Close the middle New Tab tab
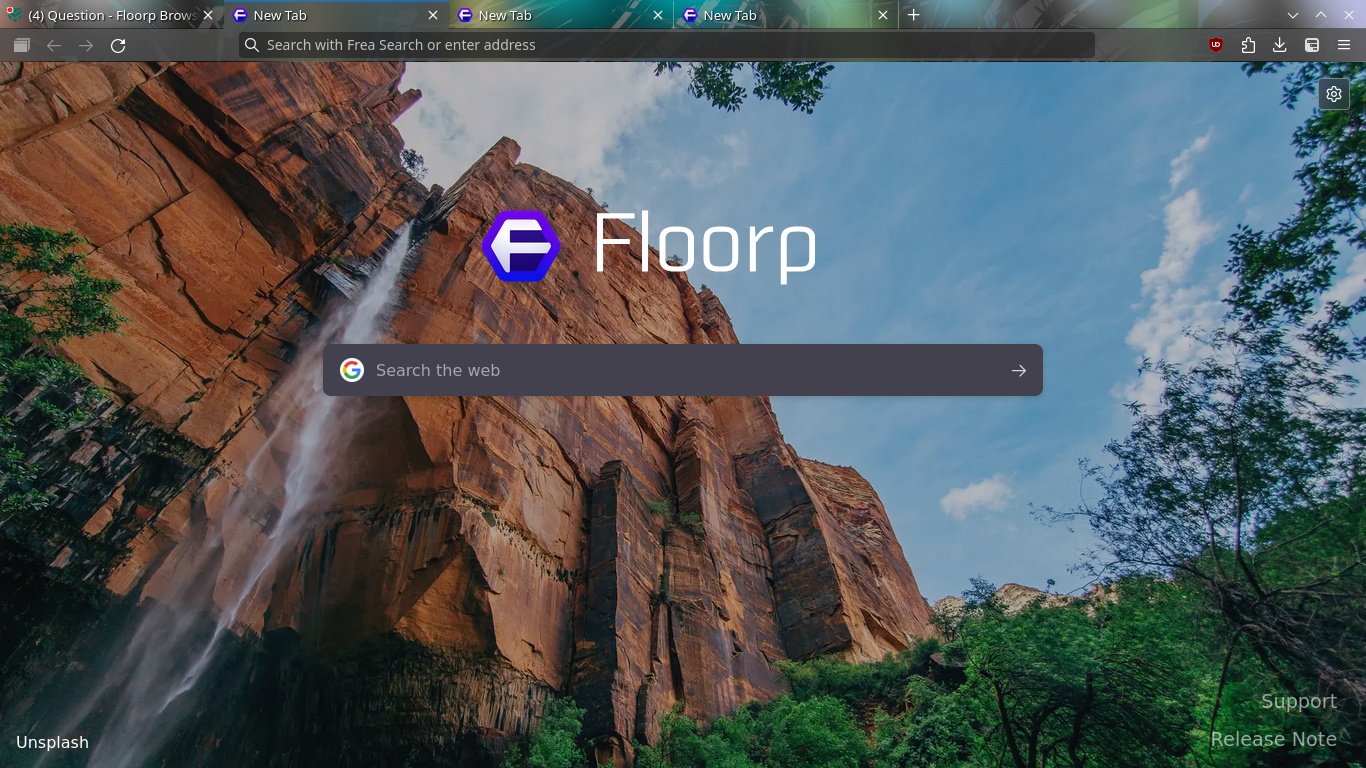 click(x=658, y=15)
